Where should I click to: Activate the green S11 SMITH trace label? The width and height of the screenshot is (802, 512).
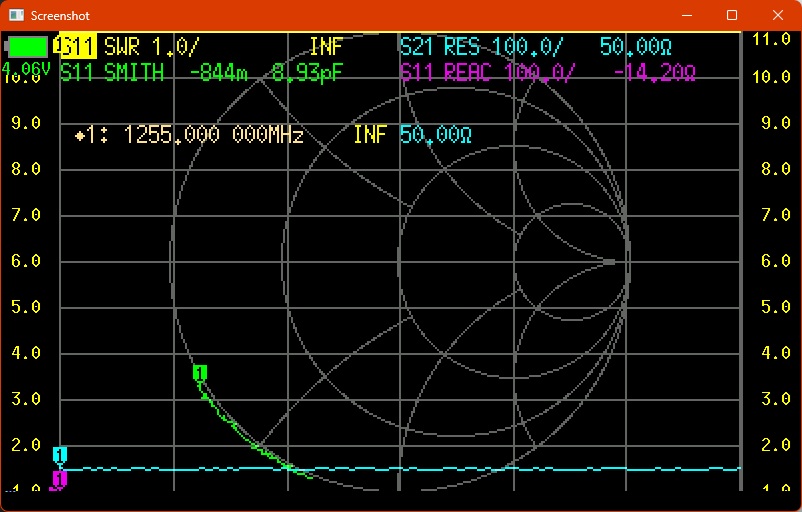[112, 72]
